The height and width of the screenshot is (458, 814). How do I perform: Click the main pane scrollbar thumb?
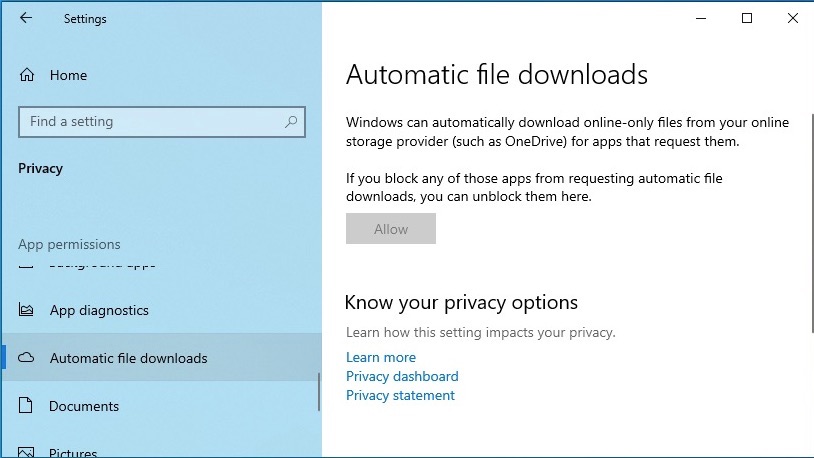[x=812, y=223]
